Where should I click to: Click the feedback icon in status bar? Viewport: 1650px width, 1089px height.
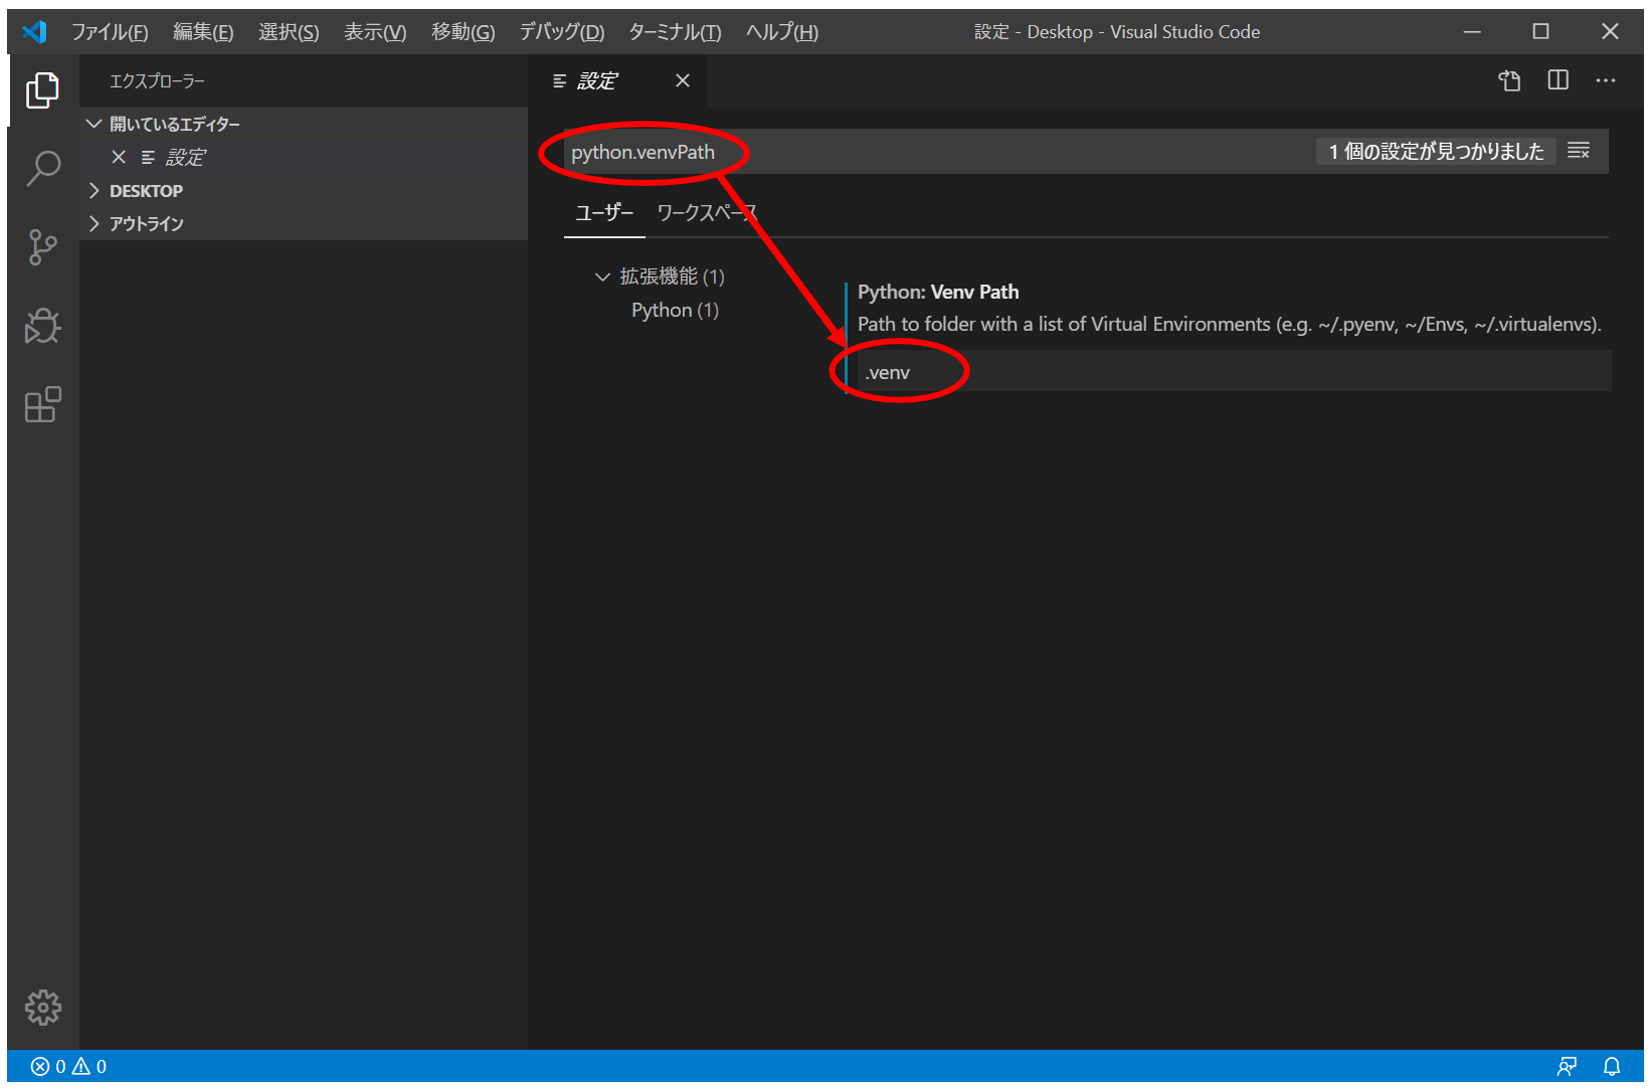point(1567,1066)
